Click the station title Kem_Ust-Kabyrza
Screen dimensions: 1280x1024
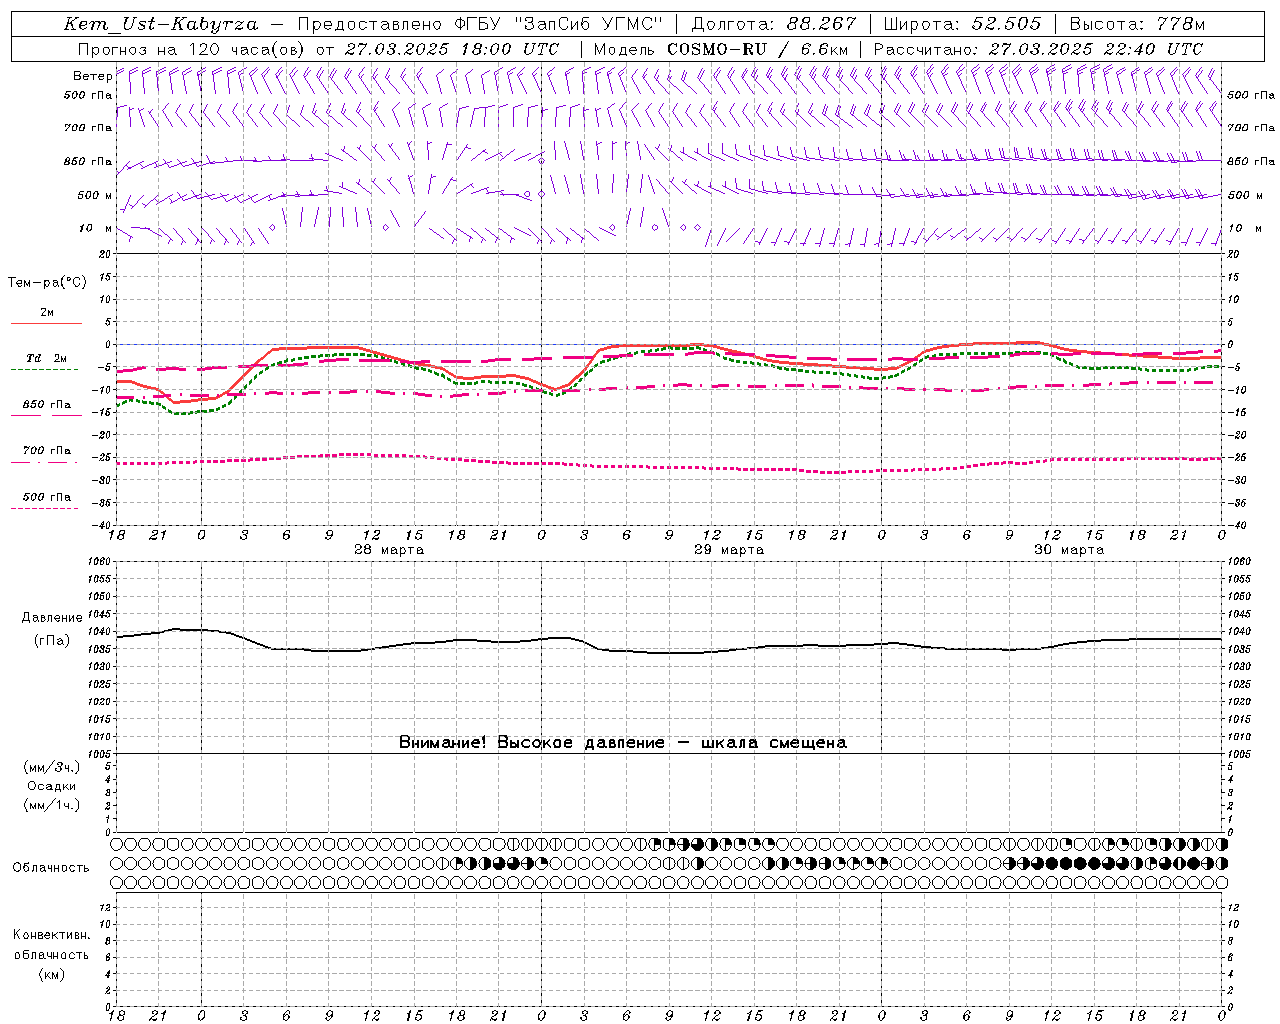[160, 24]
